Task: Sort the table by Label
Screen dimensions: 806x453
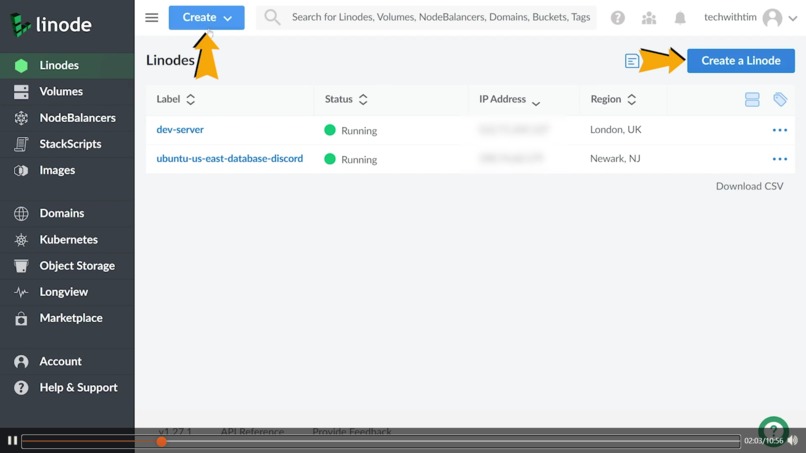Action: point(176,99)
